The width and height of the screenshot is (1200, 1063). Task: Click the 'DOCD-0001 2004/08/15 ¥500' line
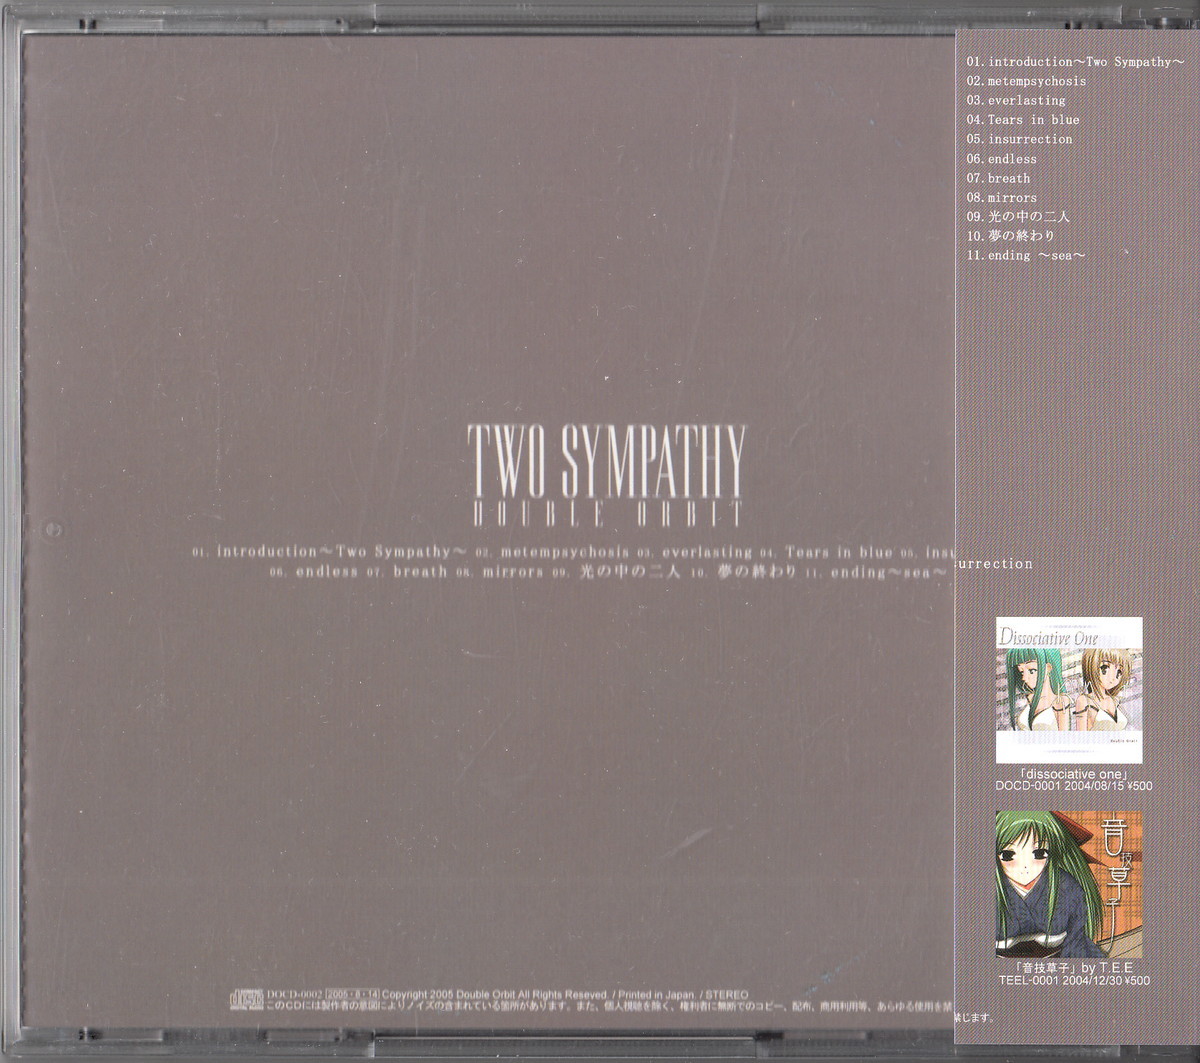pyautogui.click(x=1073, y=786)
